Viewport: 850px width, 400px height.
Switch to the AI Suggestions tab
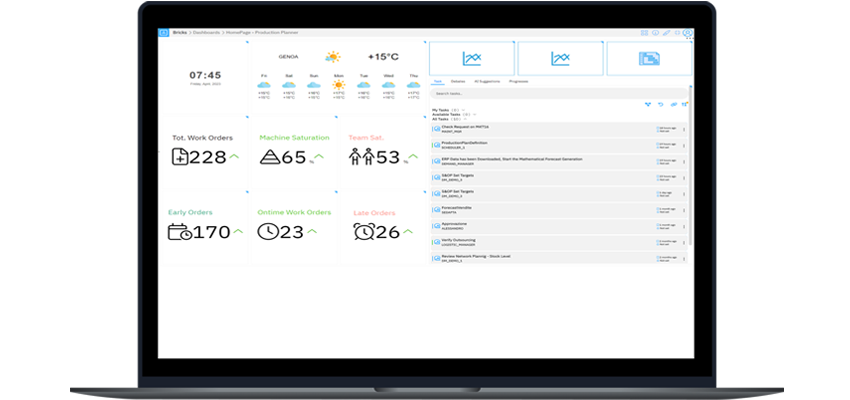coord(486,81)
